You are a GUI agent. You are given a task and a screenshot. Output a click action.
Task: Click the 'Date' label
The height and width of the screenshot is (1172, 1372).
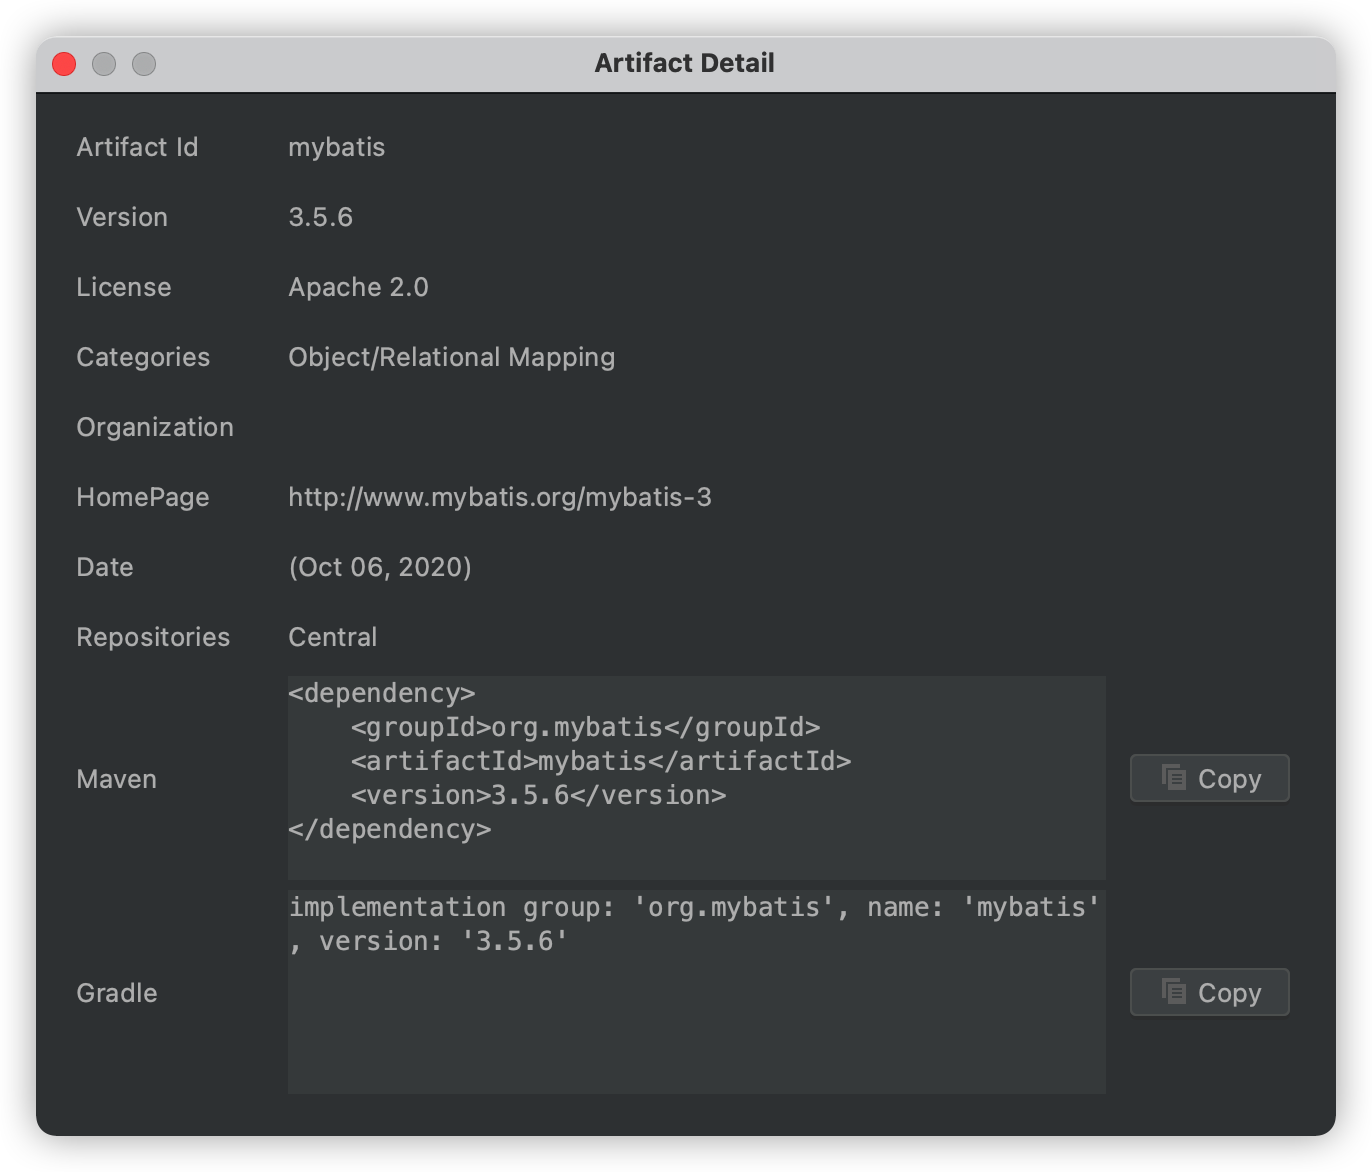pos(105,567)
